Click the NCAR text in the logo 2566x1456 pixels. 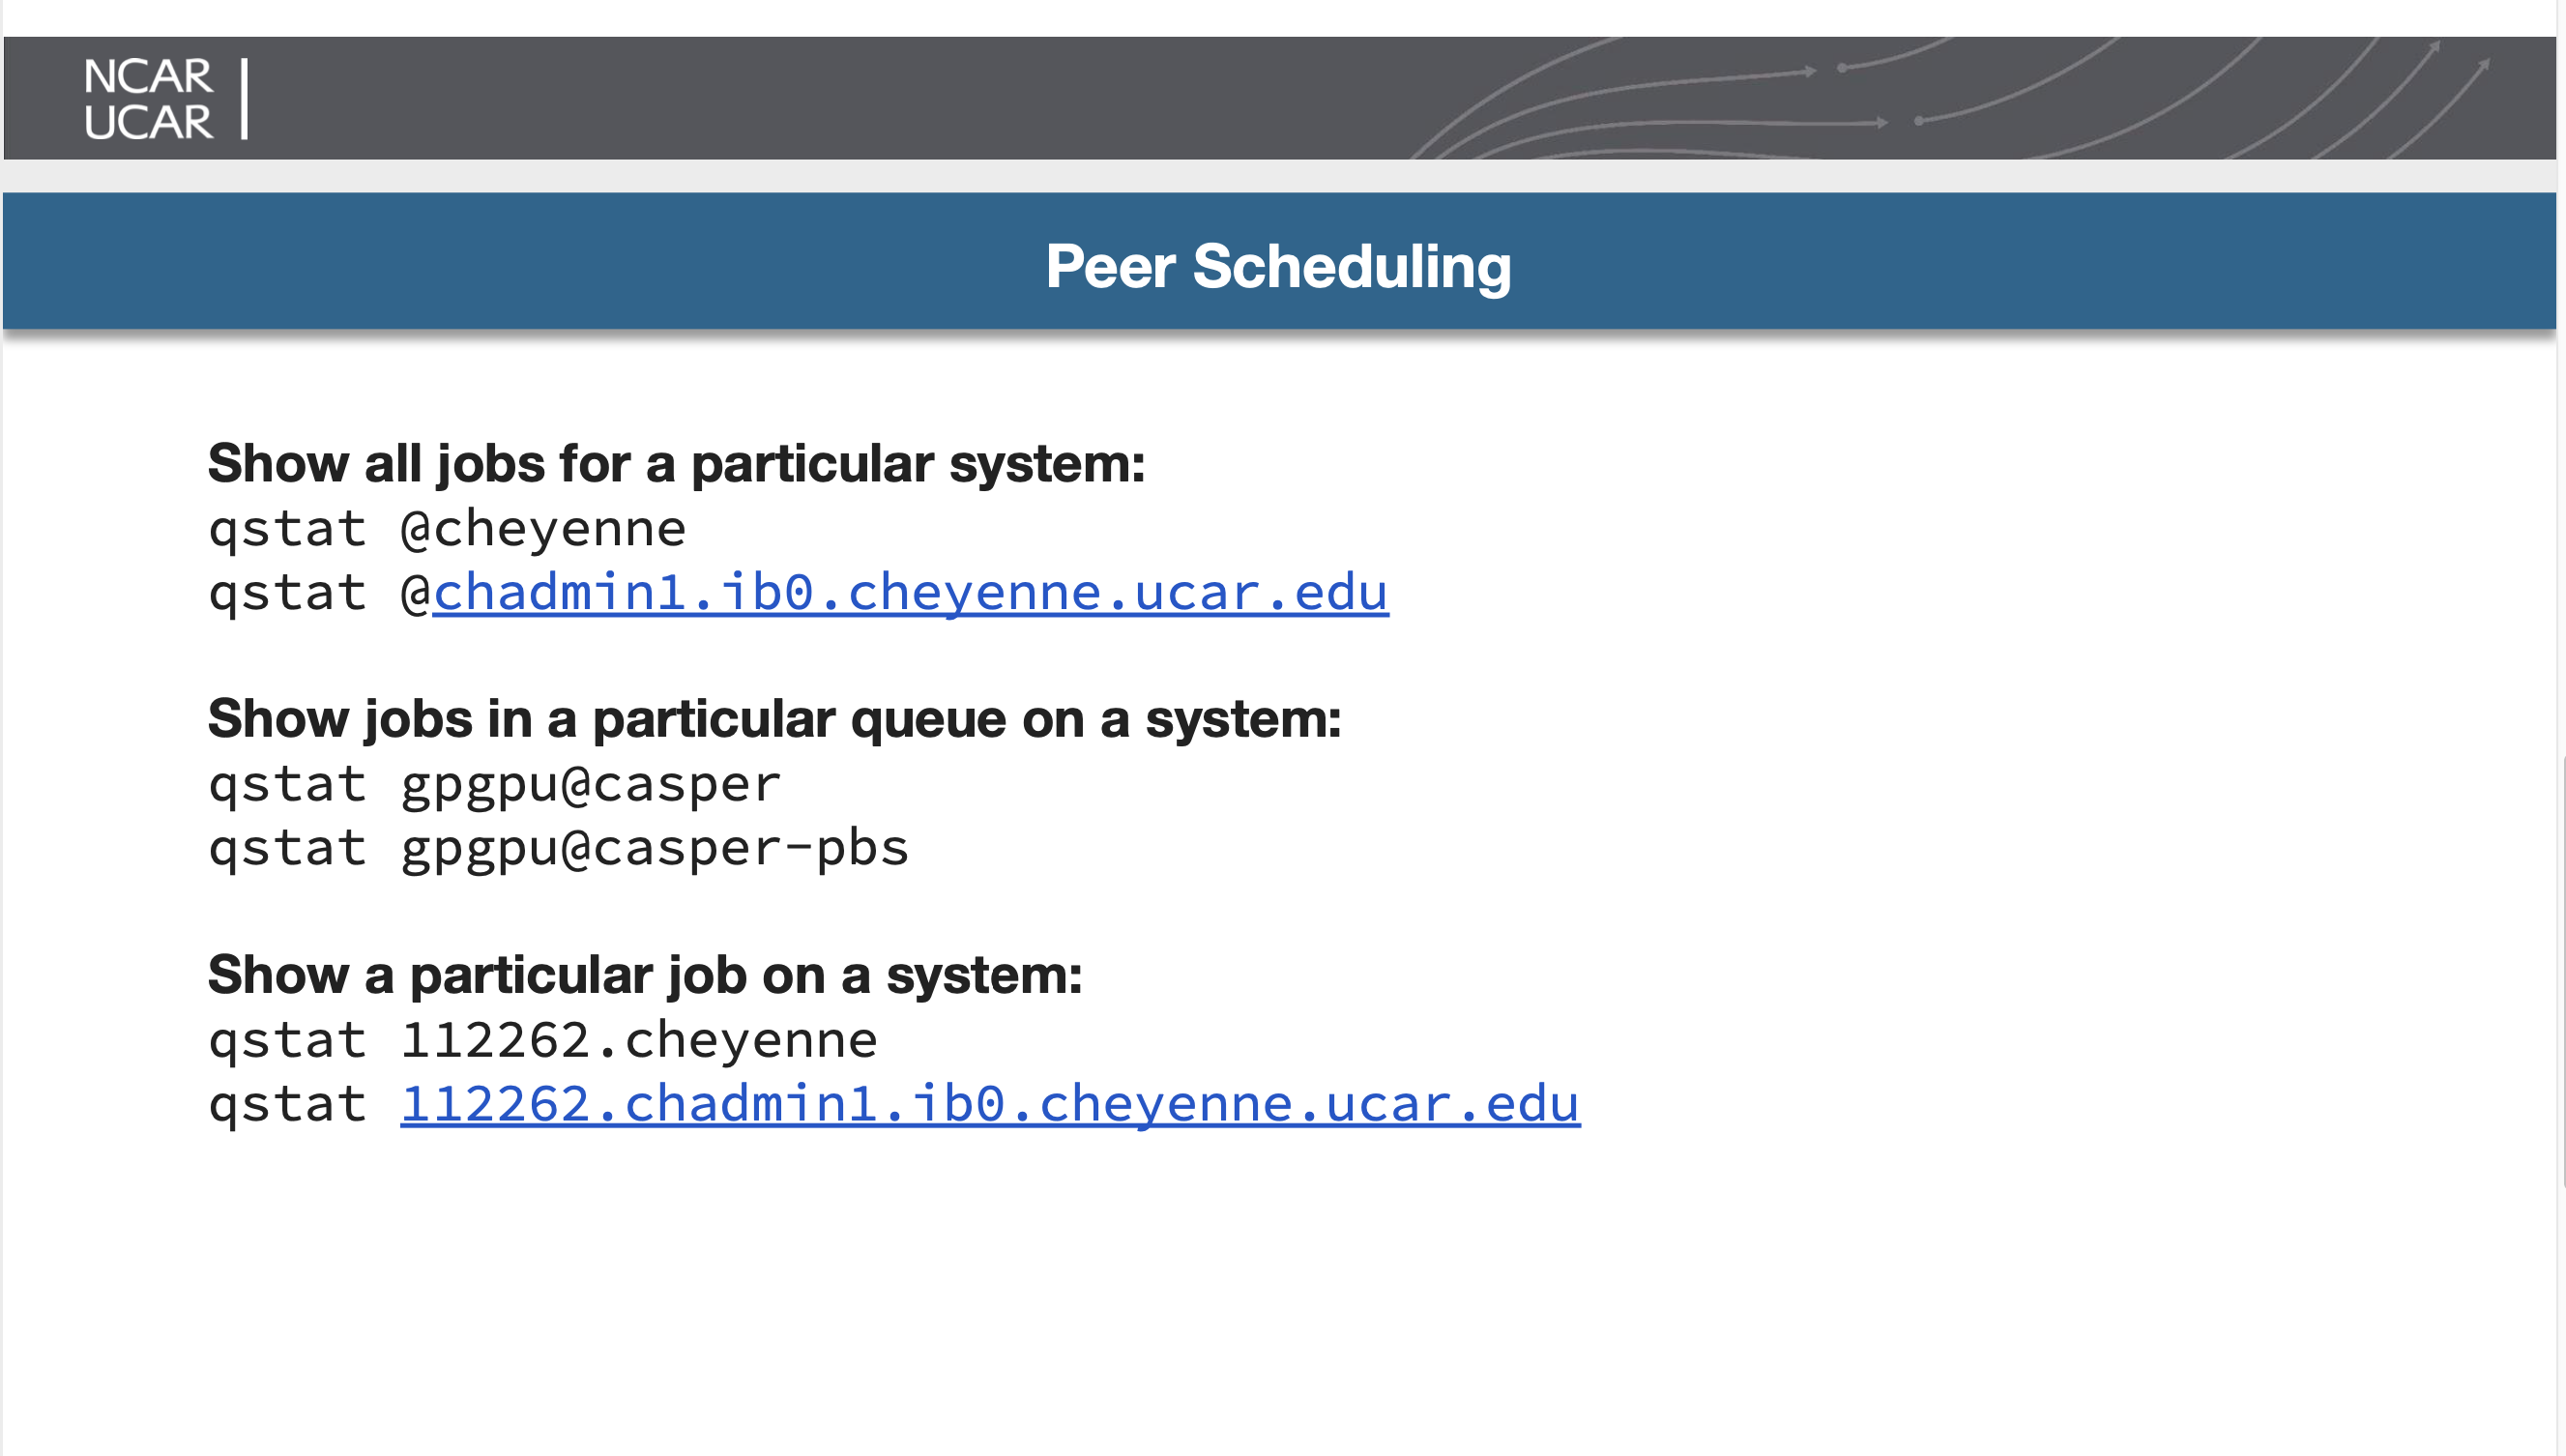(x=147, y=76)
